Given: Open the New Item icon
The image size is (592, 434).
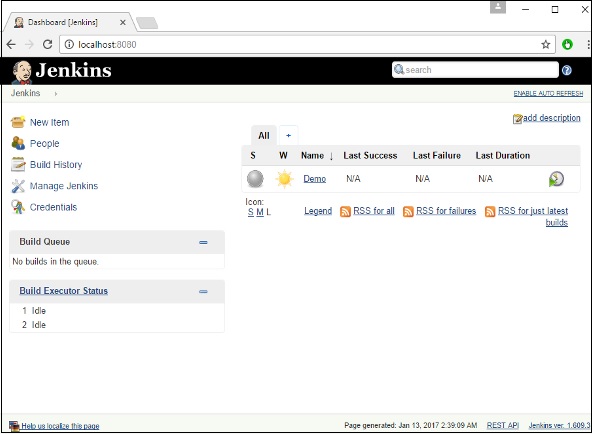Looking at the screenshot, I should point(18,122).
